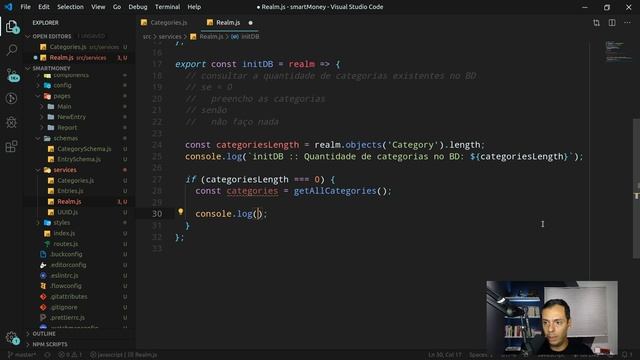Click the VS Code logo icon
This screenshot has height=360, width=640.
(8, 7)
